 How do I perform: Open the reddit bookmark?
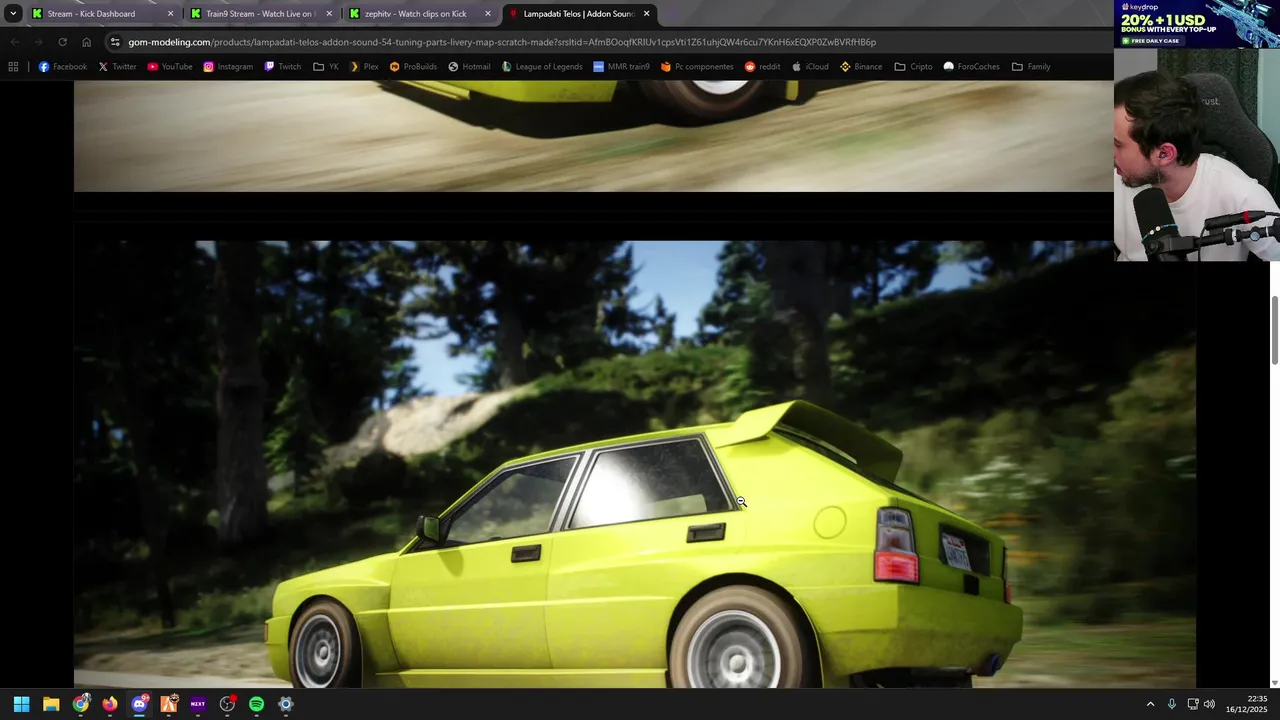point(762,67)
